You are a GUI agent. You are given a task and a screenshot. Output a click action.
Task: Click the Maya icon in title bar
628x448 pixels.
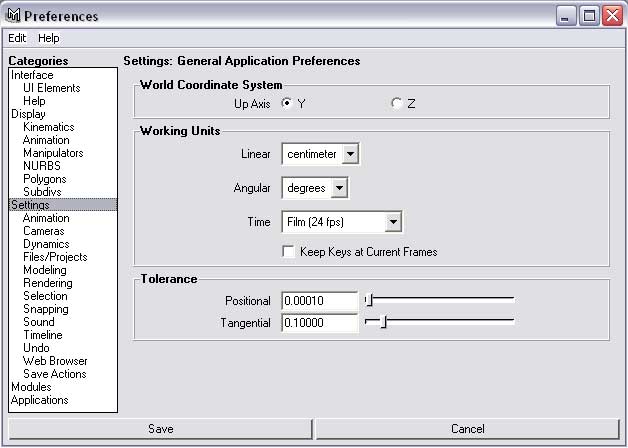(13, 15)
